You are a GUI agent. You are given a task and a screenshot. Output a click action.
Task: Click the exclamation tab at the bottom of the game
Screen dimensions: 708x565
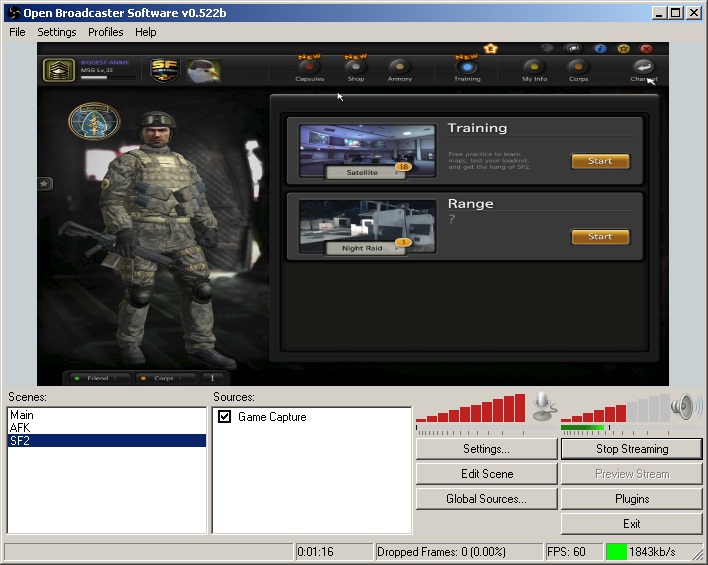point(212,378)
